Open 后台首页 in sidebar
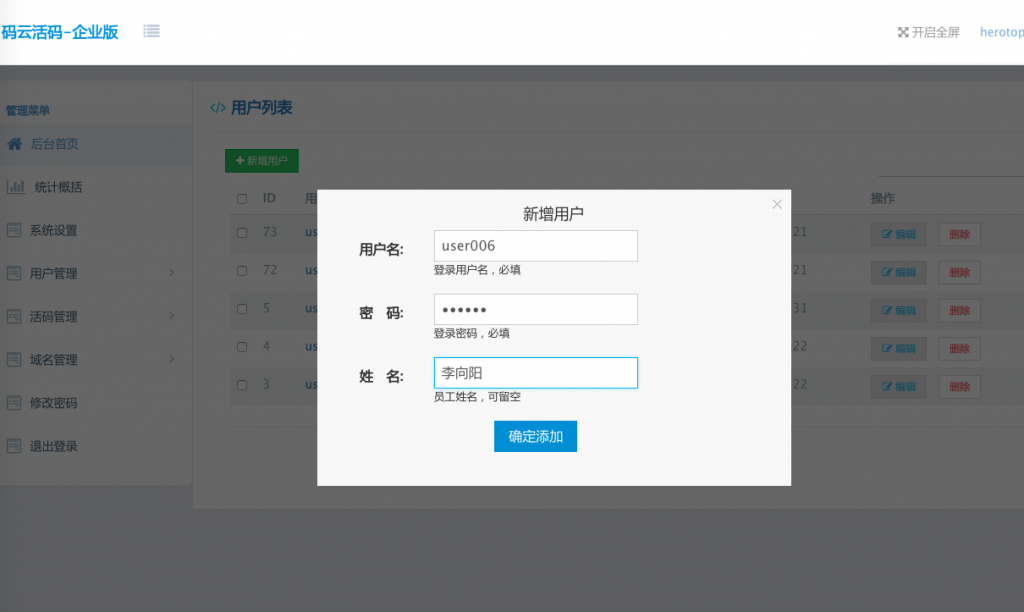Viewport: 1024px width, 612px height. (96, 144)
